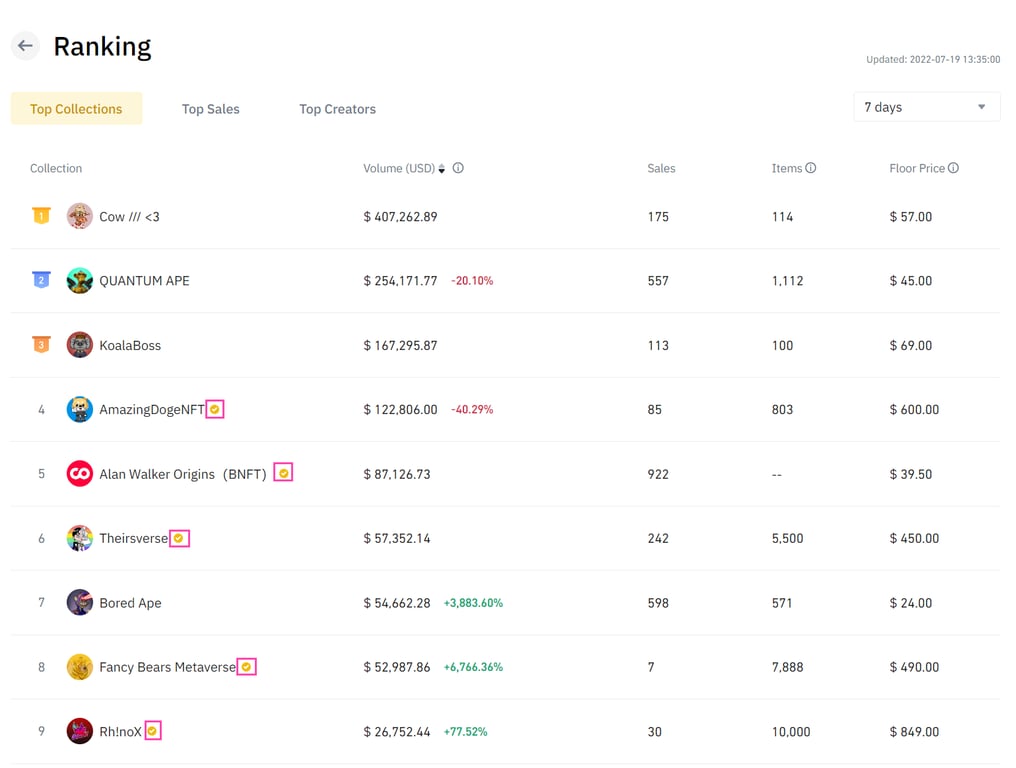Click the gold rank 1 medal icon
The height and width of the screenshot is (768, 1016).
(41, 216)
